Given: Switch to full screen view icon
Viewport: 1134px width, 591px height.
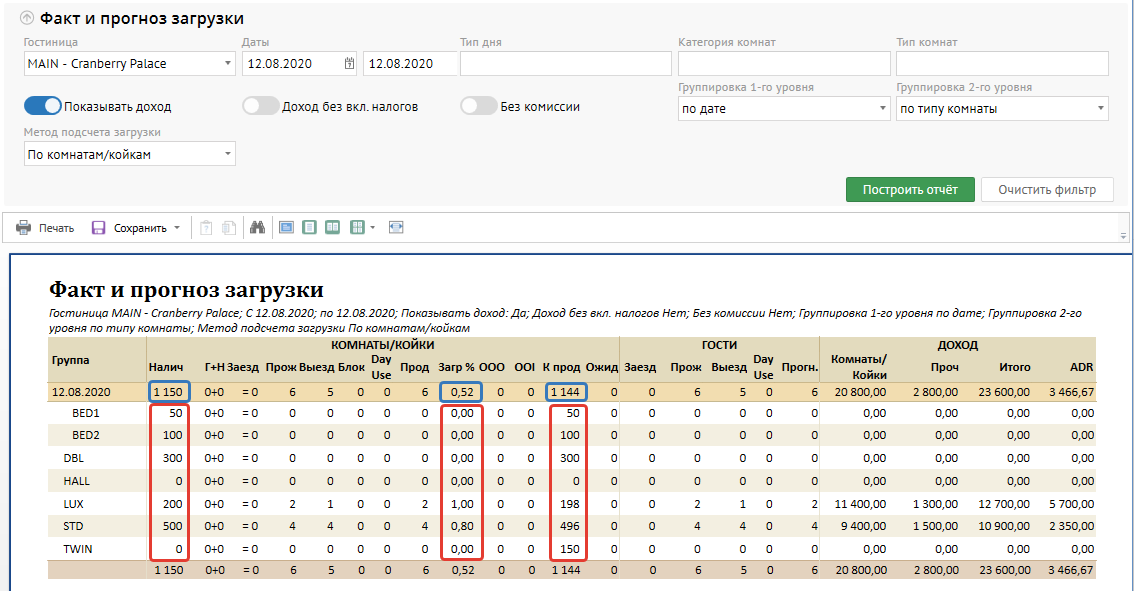Looking at the screenshot, I should 286,228.
